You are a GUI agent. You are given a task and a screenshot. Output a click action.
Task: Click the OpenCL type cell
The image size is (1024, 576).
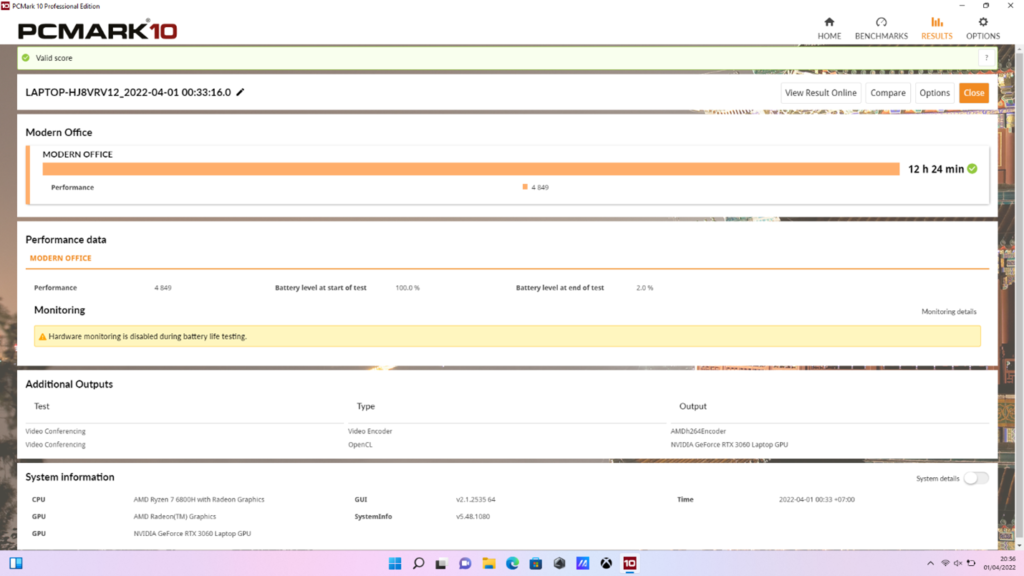tap(360, 445)
